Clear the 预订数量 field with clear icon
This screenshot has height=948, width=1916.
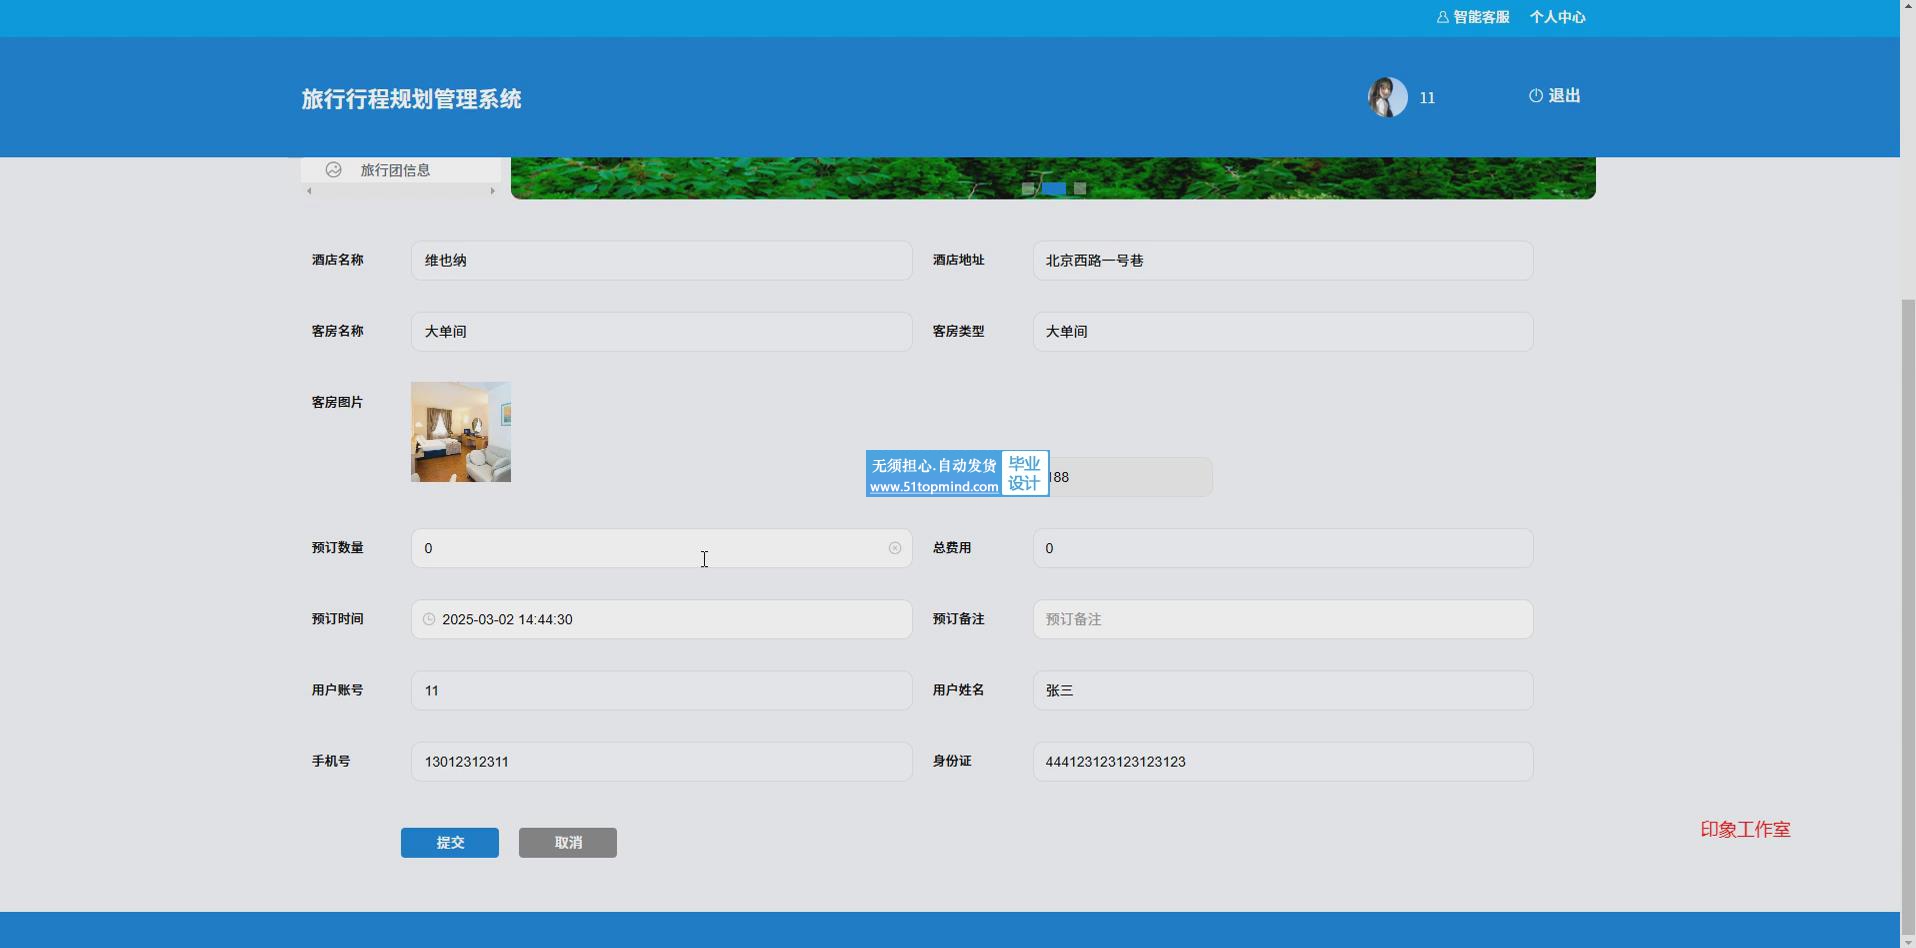click(894, 548)
